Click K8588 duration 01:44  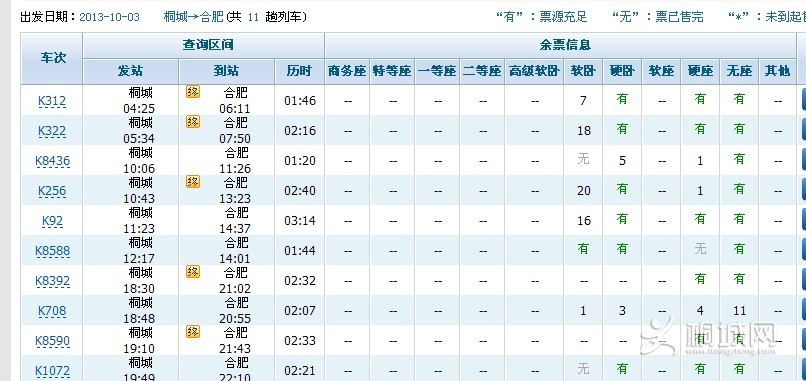[299, 251]
